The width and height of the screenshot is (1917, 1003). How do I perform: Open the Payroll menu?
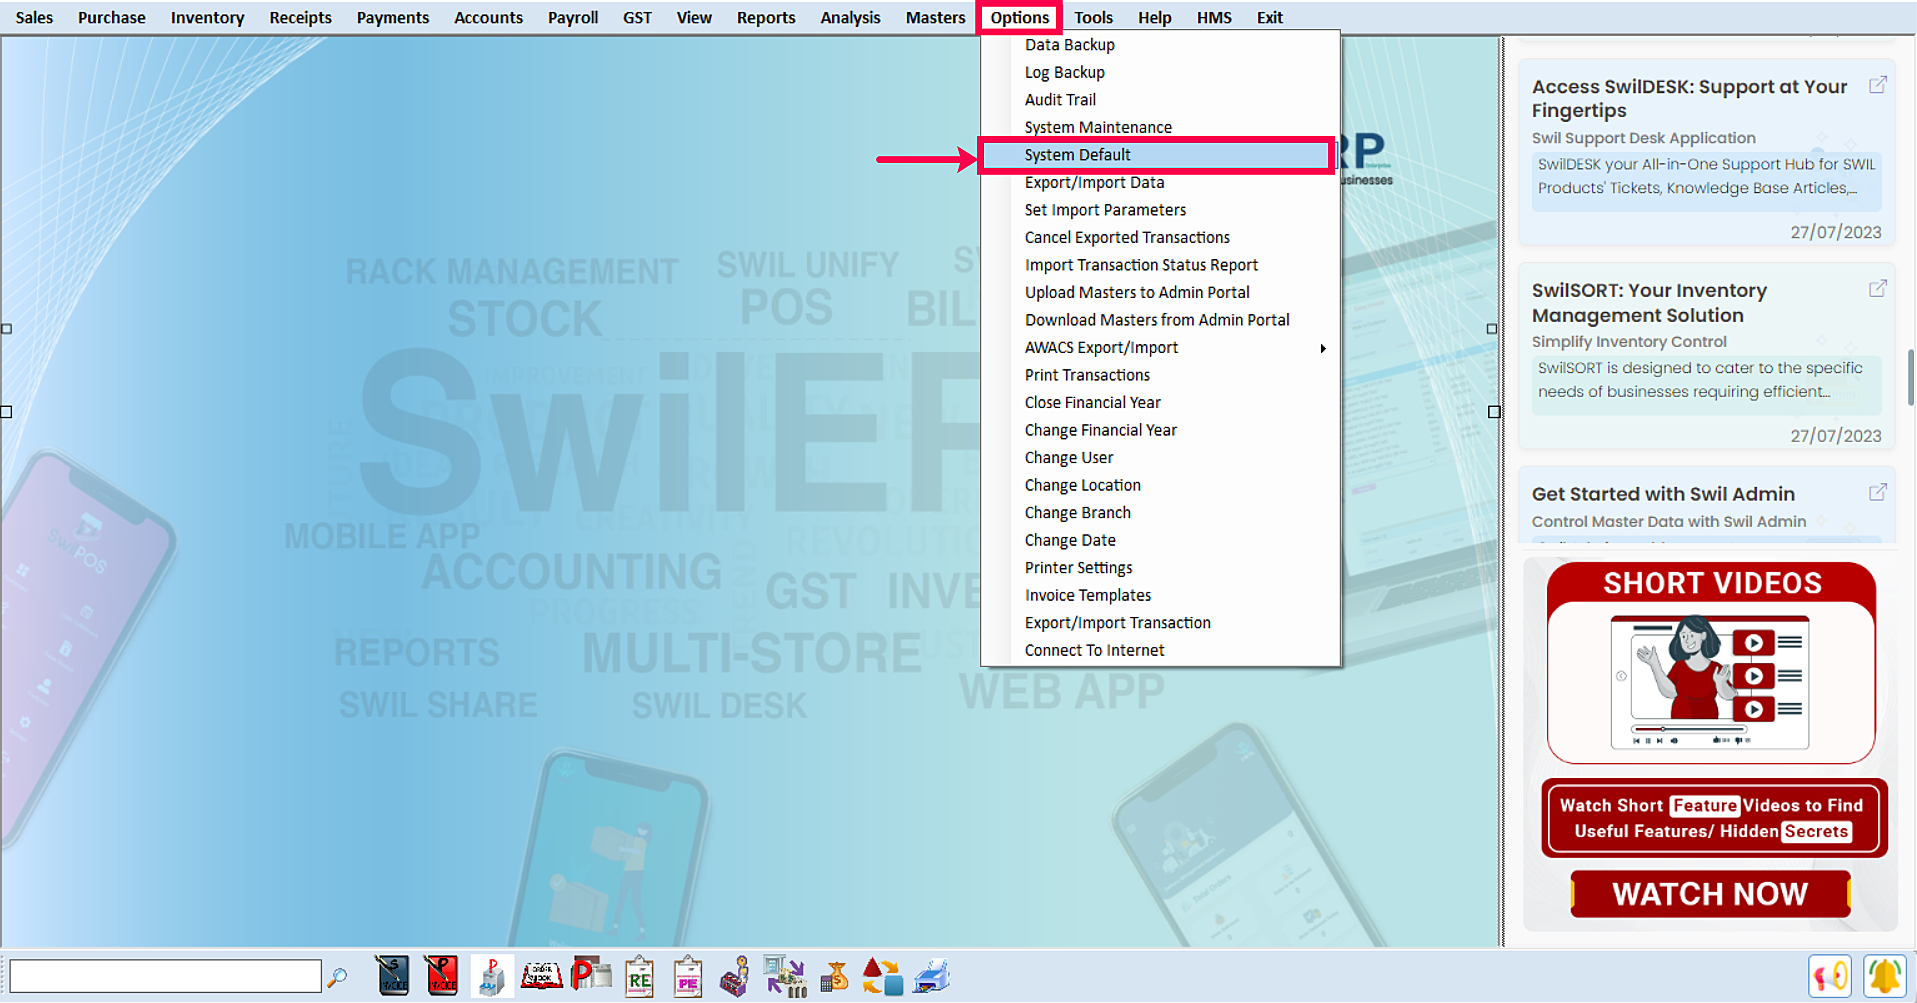coord(573,17)
